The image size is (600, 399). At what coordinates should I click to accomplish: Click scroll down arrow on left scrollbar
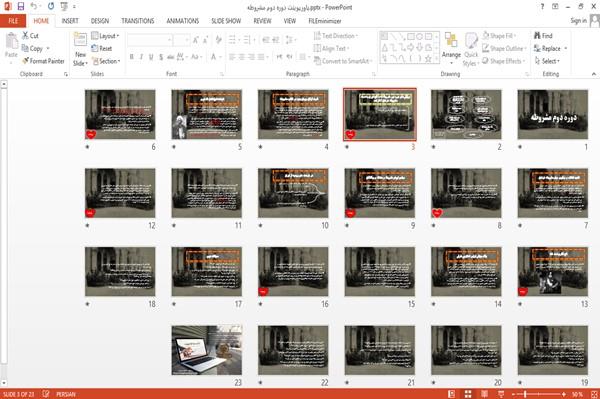4,383
